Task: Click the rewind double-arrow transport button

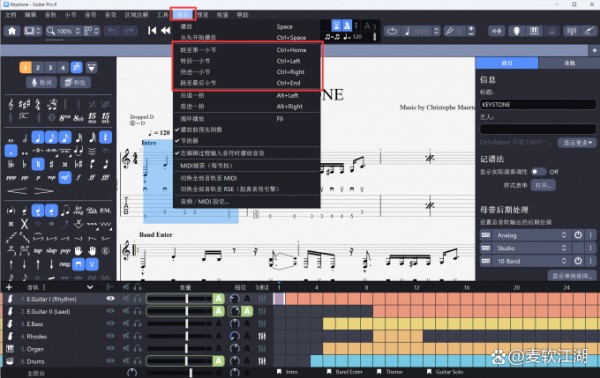Action: coord(165,31)
